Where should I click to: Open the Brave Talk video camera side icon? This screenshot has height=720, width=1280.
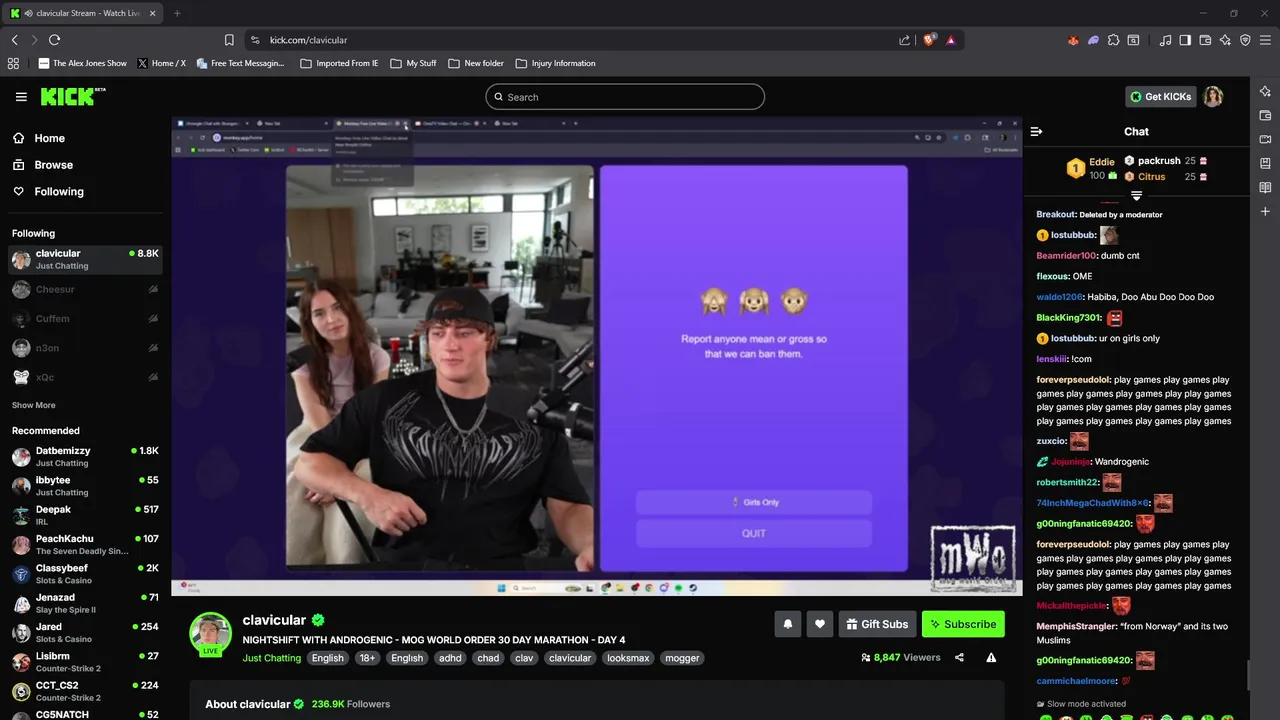point(1265,139)
